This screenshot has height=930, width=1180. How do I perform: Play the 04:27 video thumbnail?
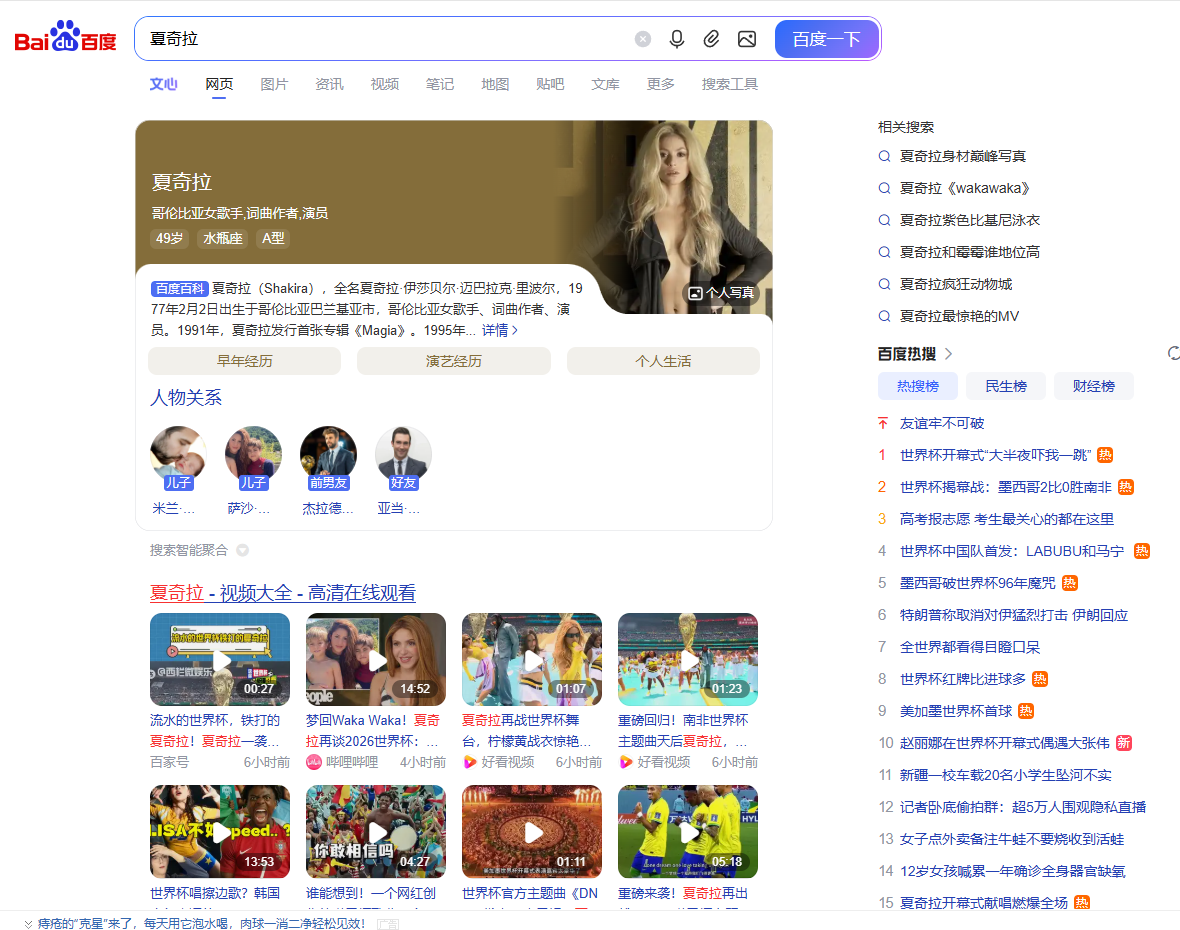point(376,831)
